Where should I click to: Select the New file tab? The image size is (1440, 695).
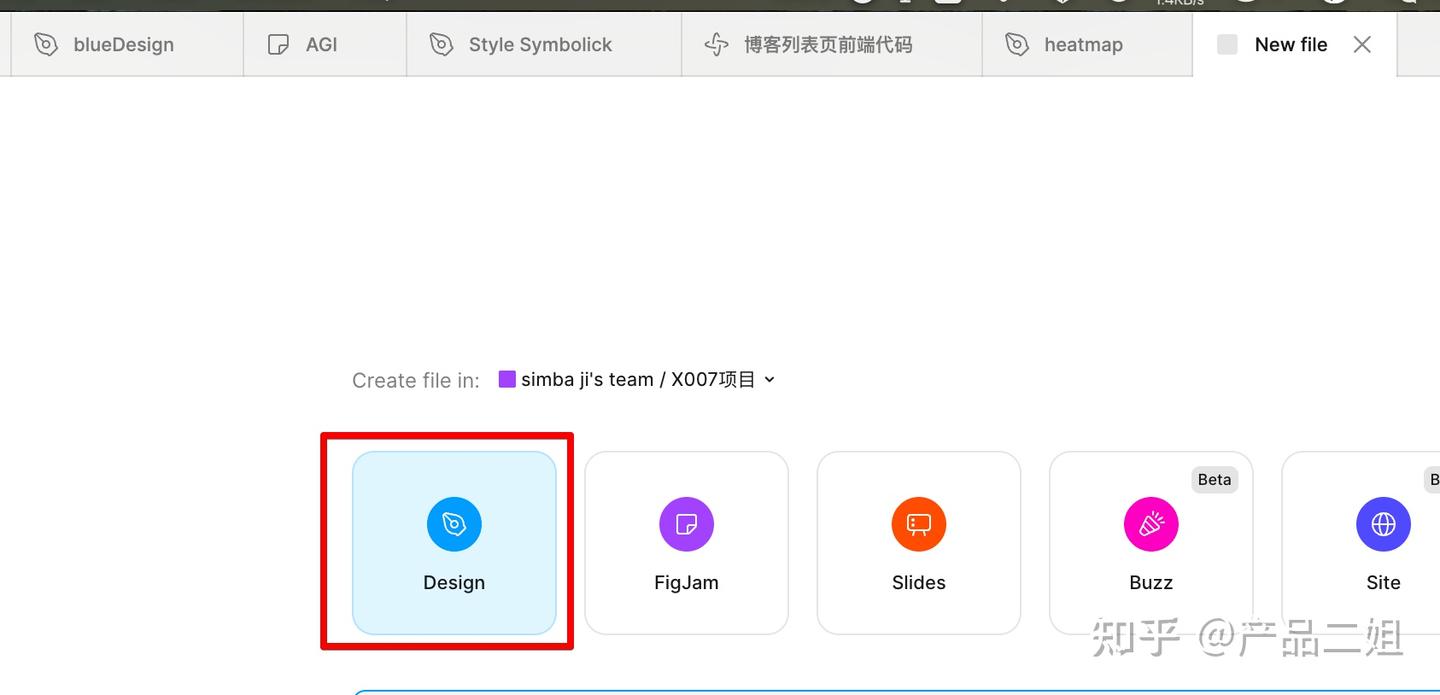[x=1291, y=44]
